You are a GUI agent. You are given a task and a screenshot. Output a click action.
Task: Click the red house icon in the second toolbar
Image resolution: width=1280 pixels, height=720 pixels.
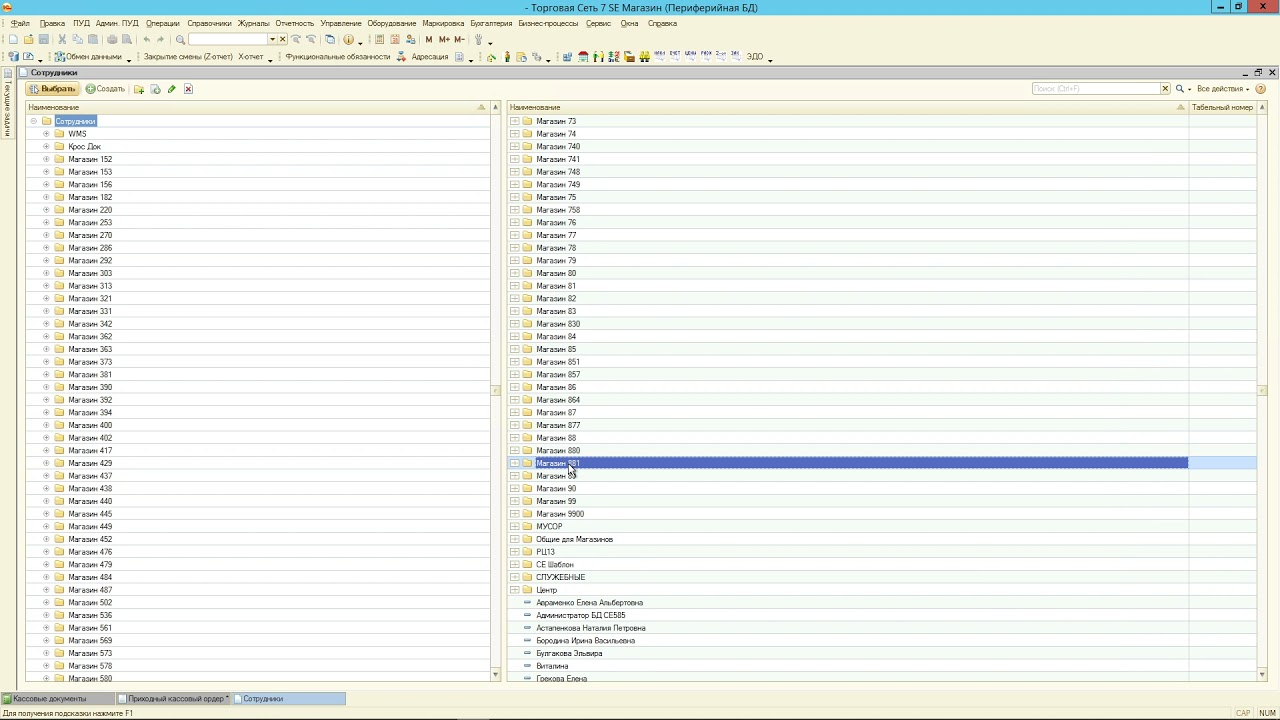pos(583,57)
